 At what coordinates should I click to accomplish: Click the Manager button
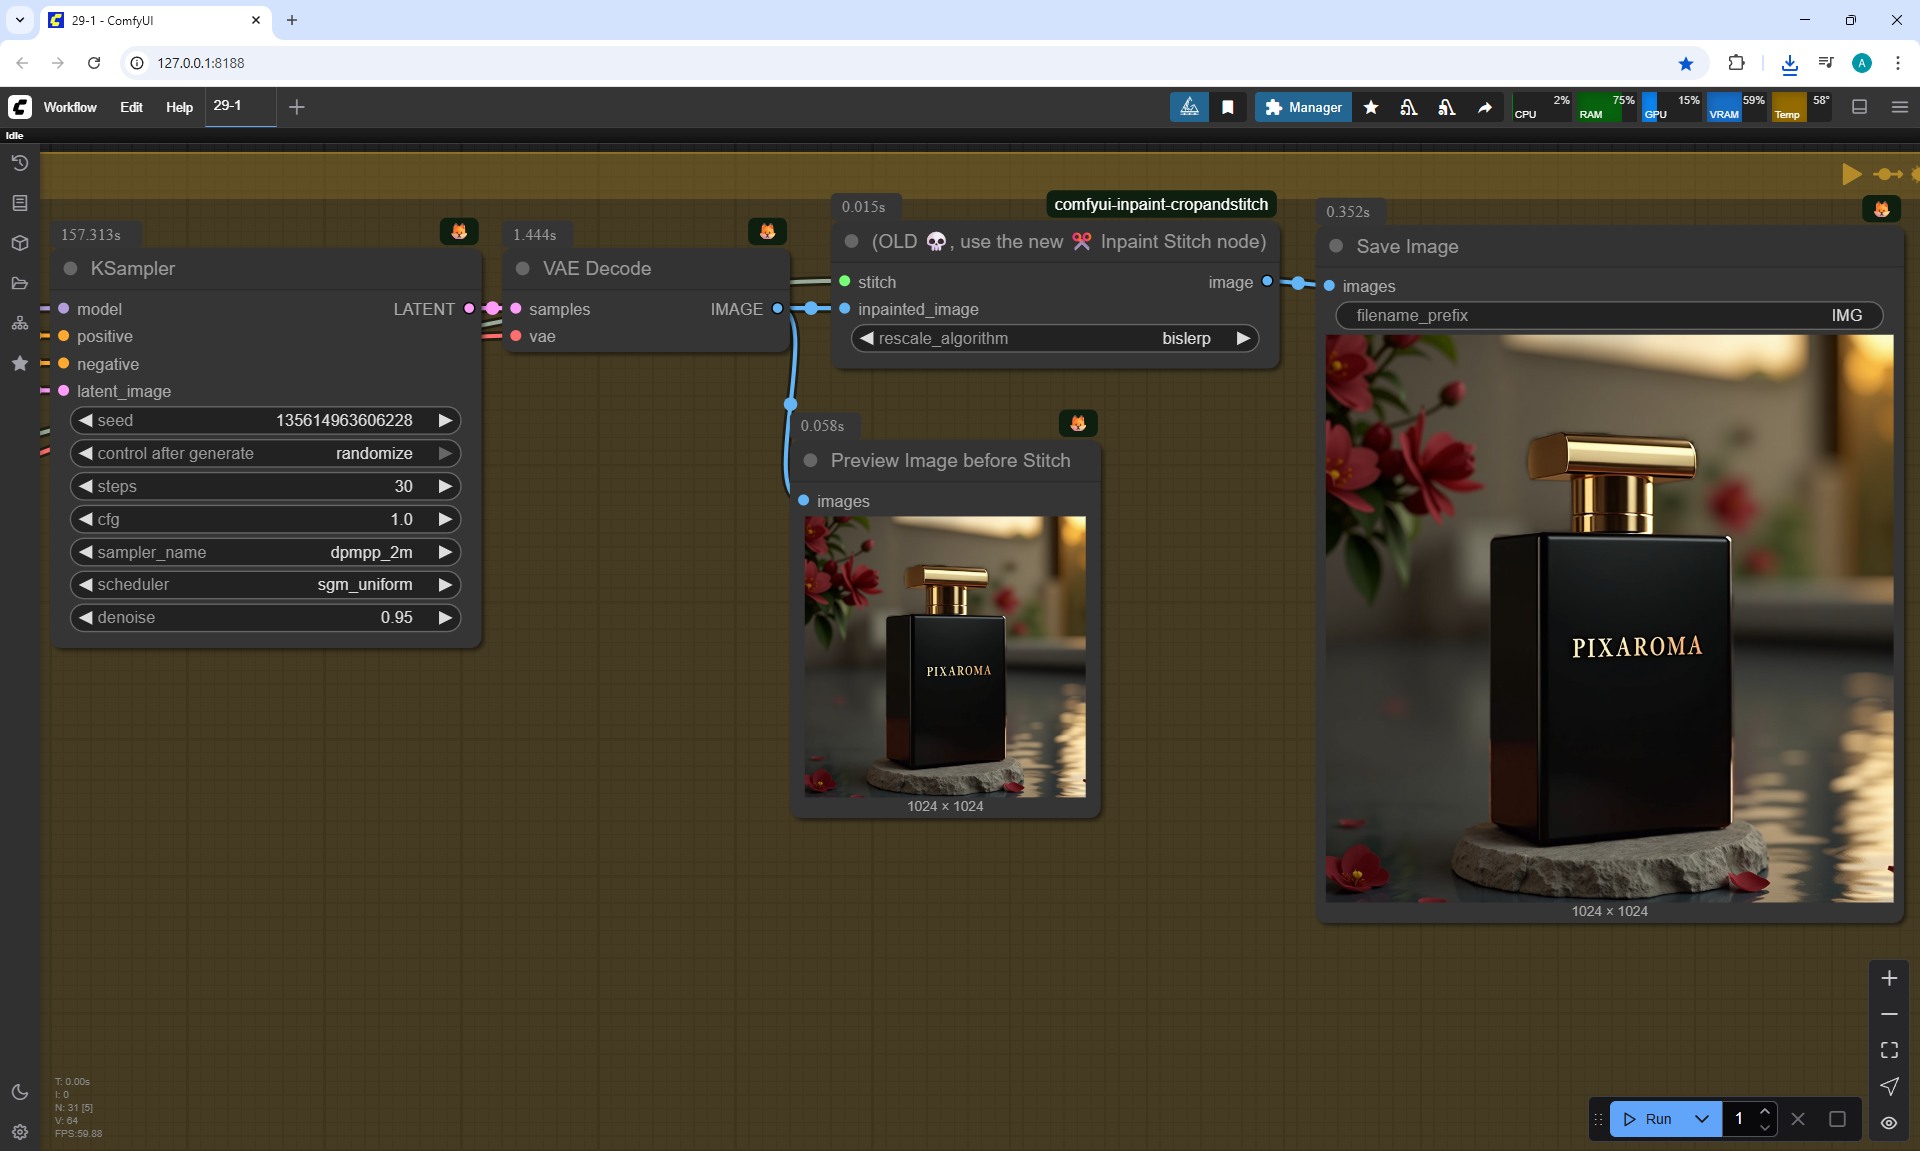(x=1303, y=107)
